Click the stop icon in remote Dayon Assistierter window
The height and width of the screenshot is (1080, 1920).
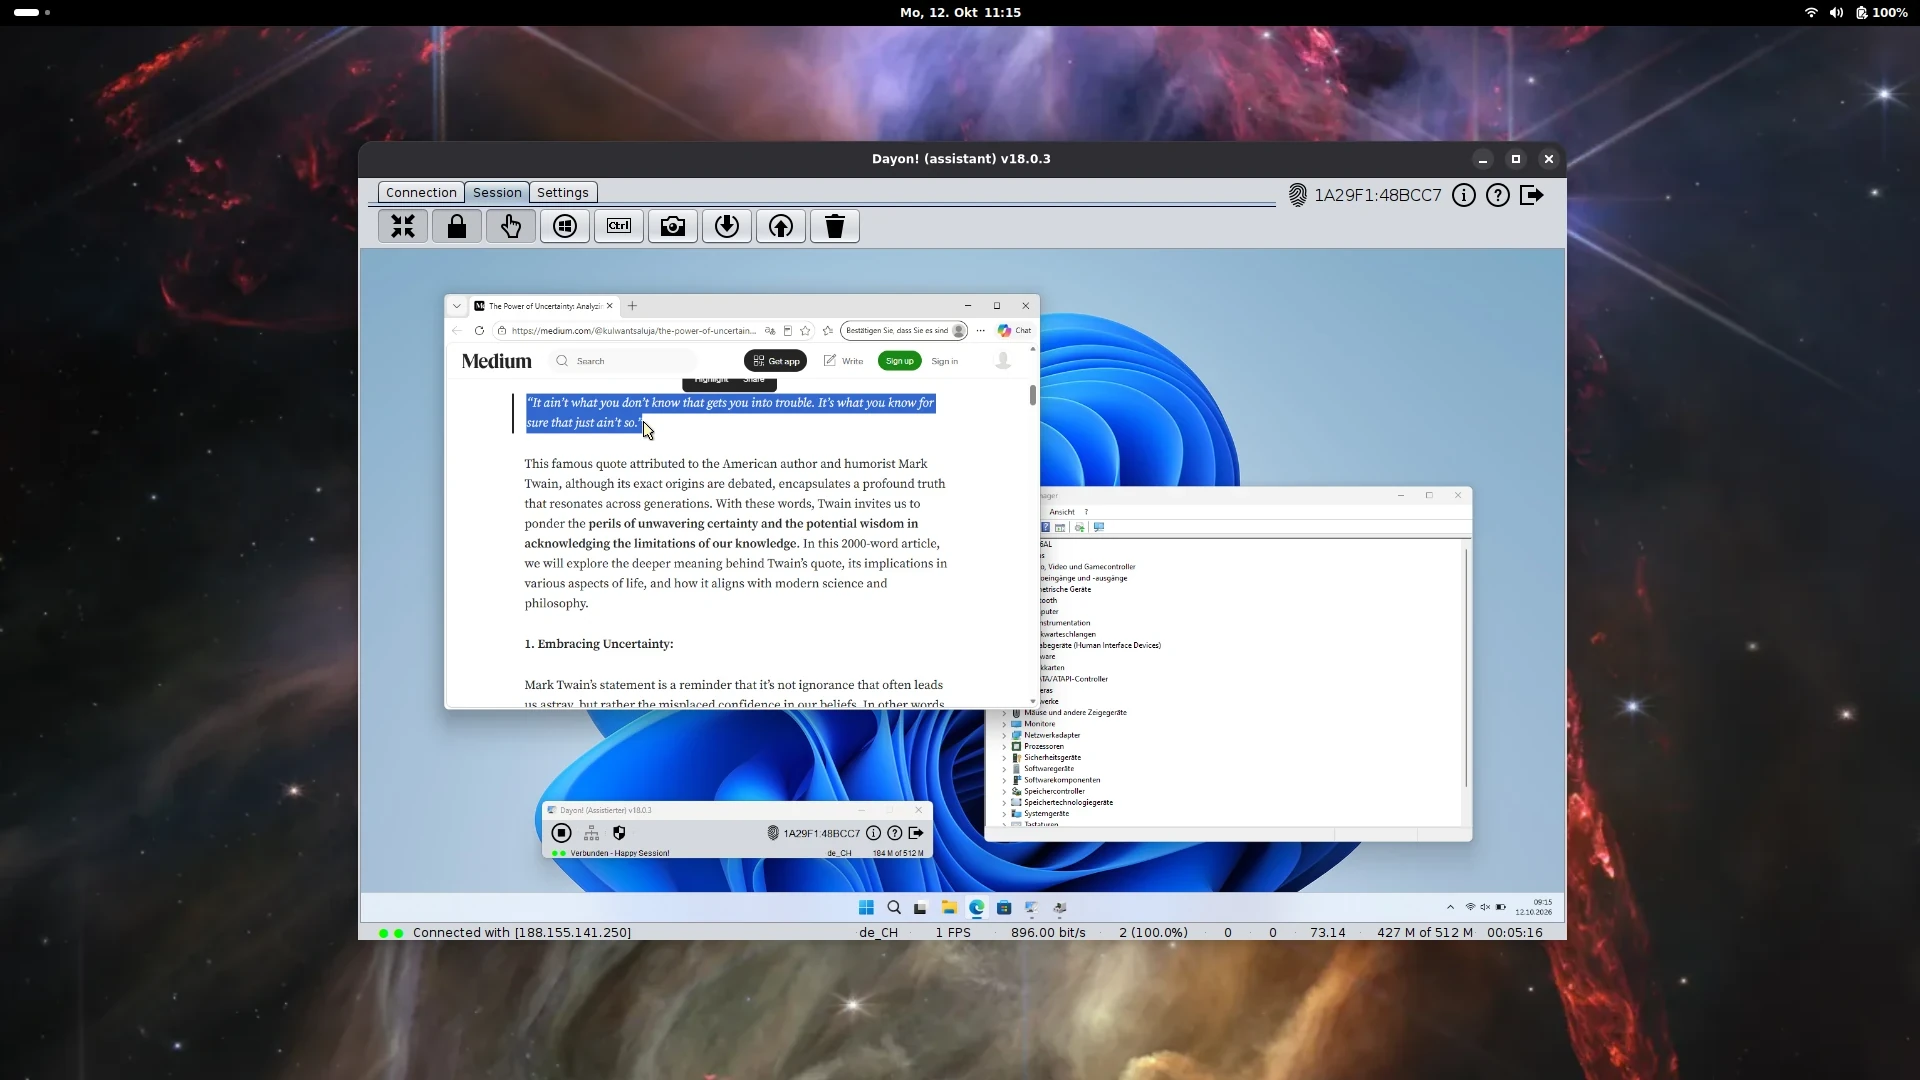coord(561,833)
